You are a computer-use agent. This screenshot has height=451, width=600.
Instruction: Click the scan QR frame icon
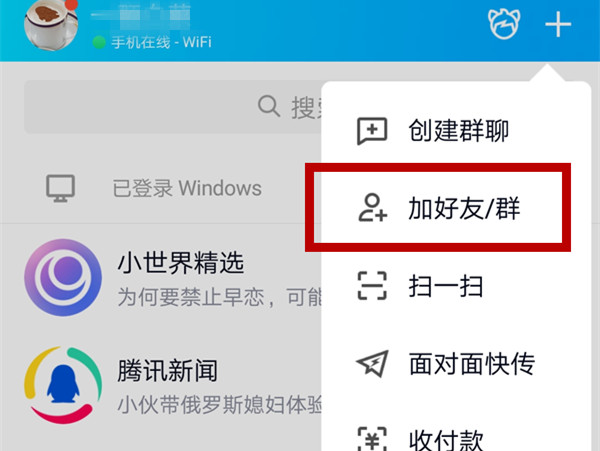(x=372, y=286)
